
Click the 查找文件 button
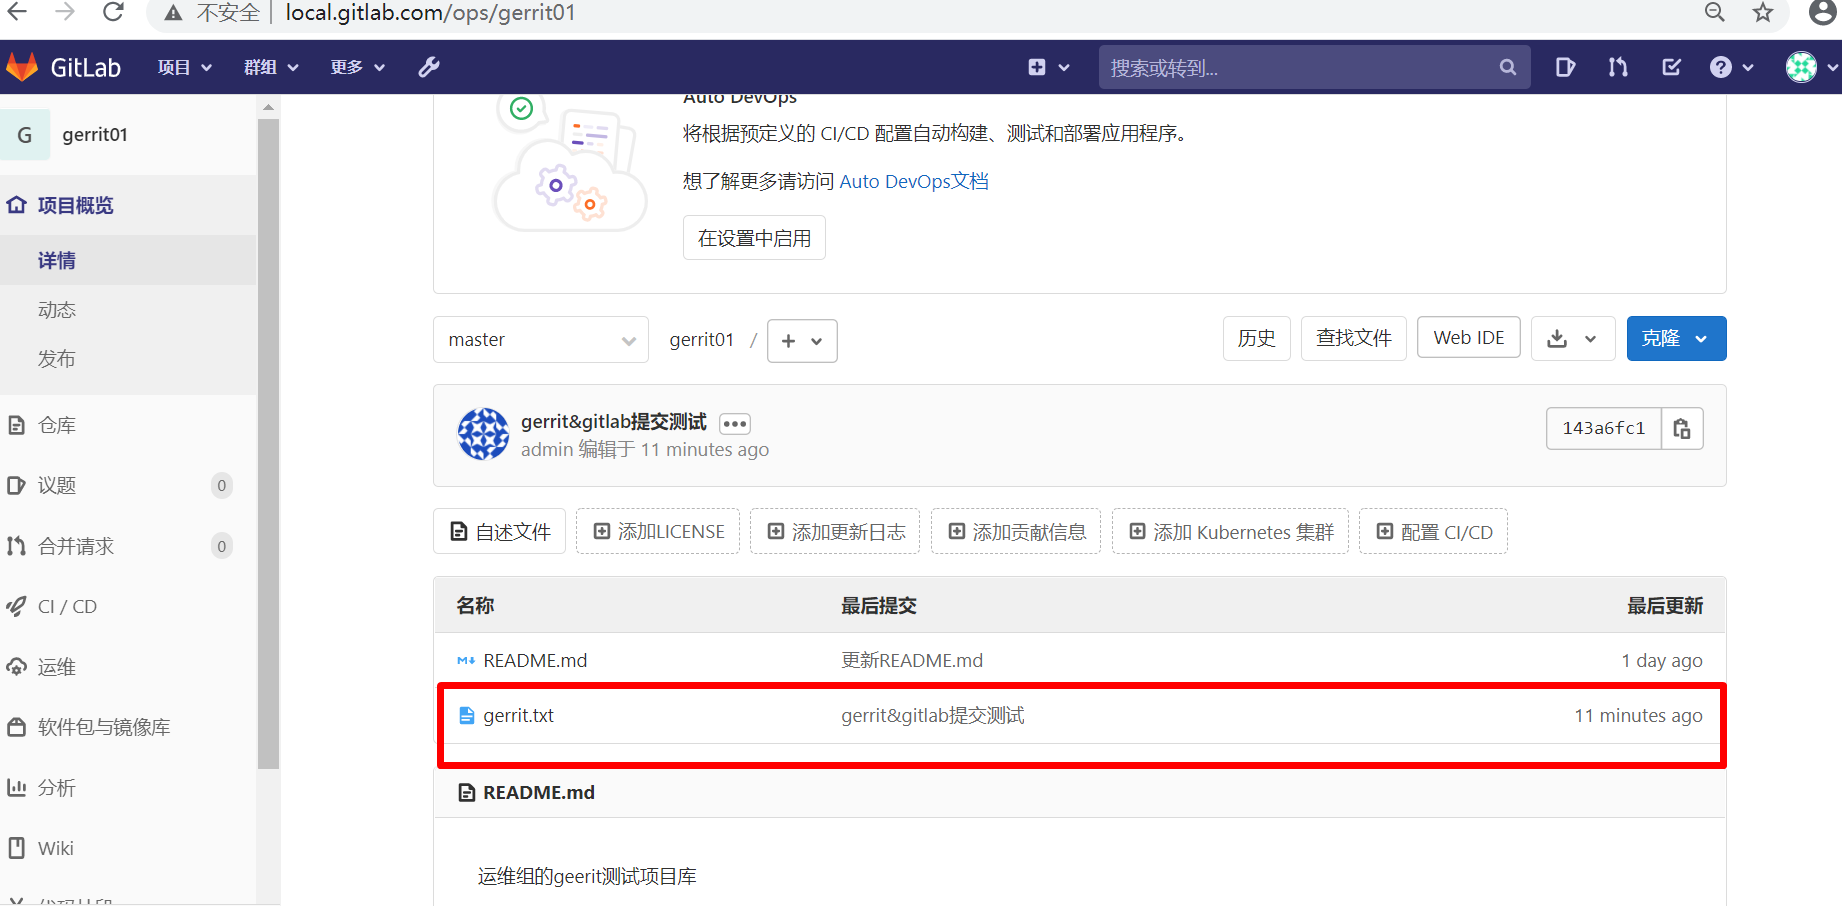(1354, 338)
